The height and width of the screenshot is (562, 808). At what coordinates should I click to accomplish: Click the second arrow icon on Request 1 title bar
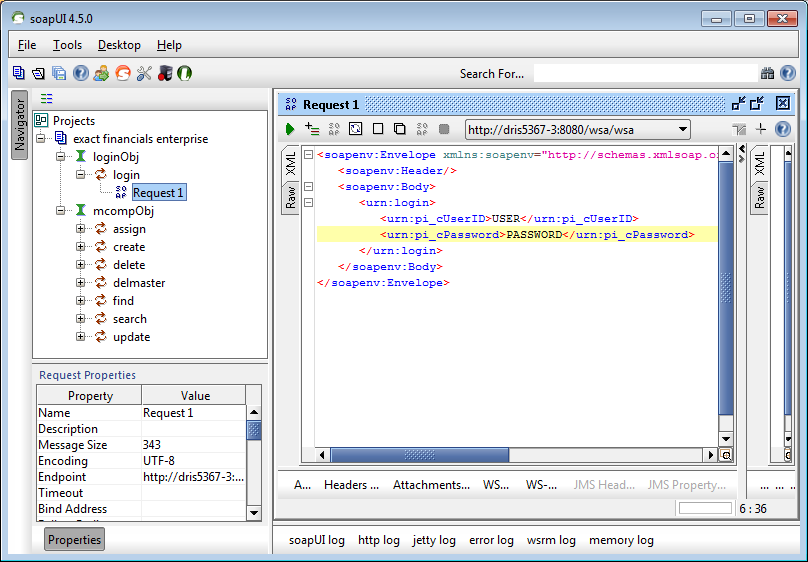pyautogui.click(x=757, y=104)
